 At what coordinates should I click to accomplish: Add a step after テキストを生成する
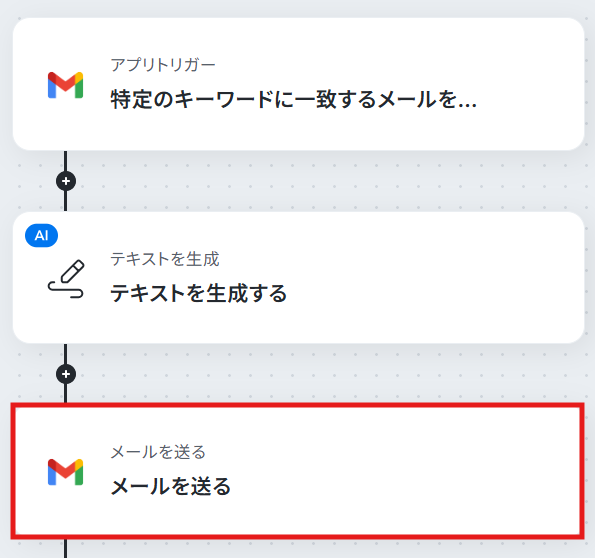point(66,374)
